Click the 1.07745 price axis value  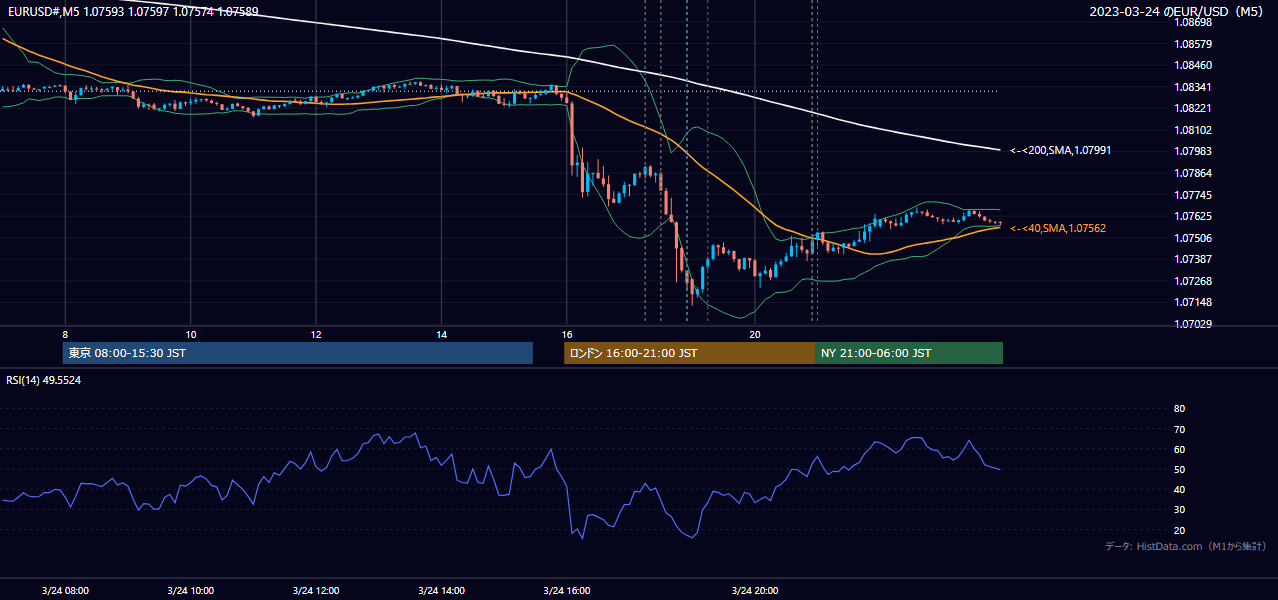point(1193,195)
